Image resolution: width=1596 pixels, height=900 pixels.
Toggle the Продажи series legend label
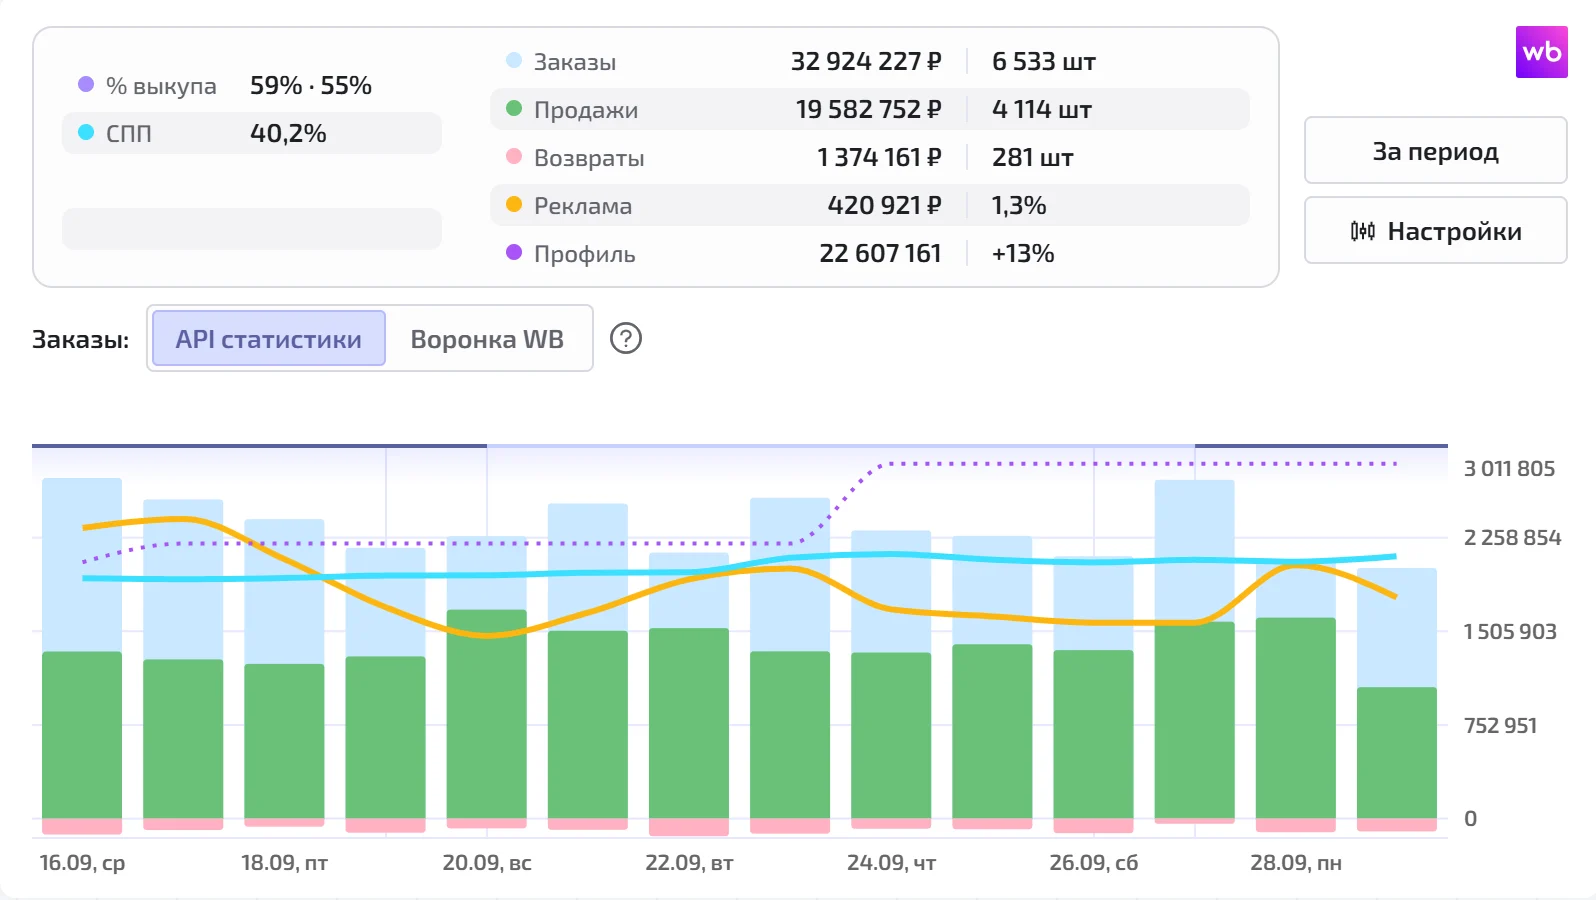point(586,109)
